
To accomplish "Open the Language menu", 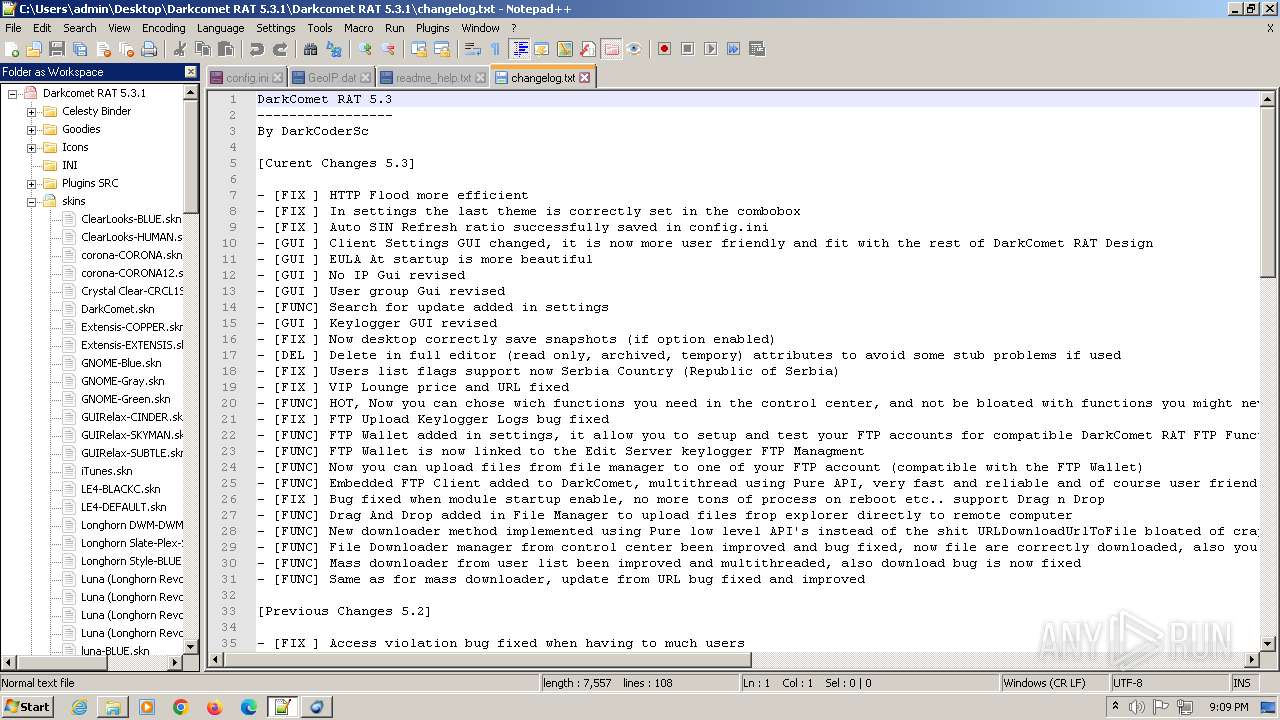I will click(x=220, y=28).
